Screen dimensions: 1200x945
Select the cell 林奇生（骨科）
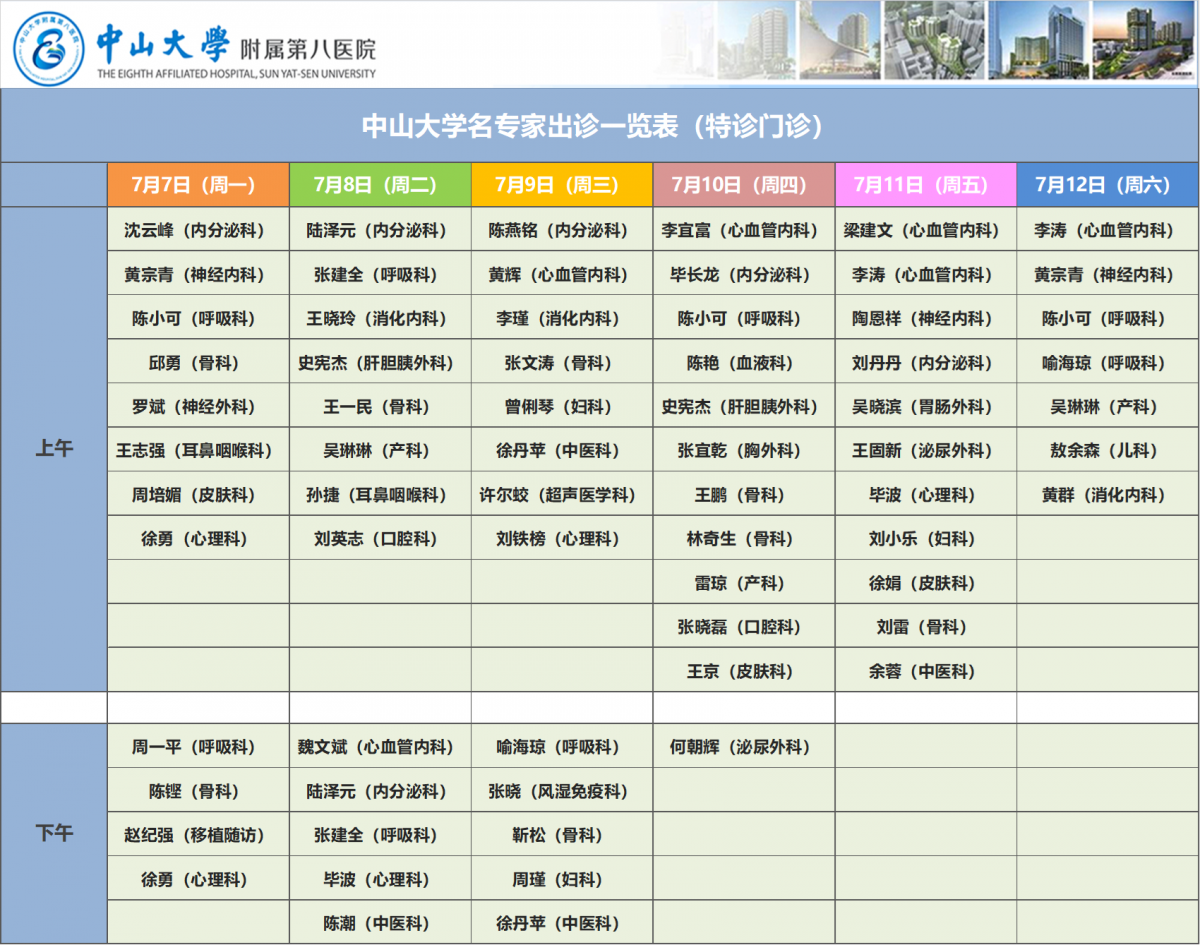744,538
